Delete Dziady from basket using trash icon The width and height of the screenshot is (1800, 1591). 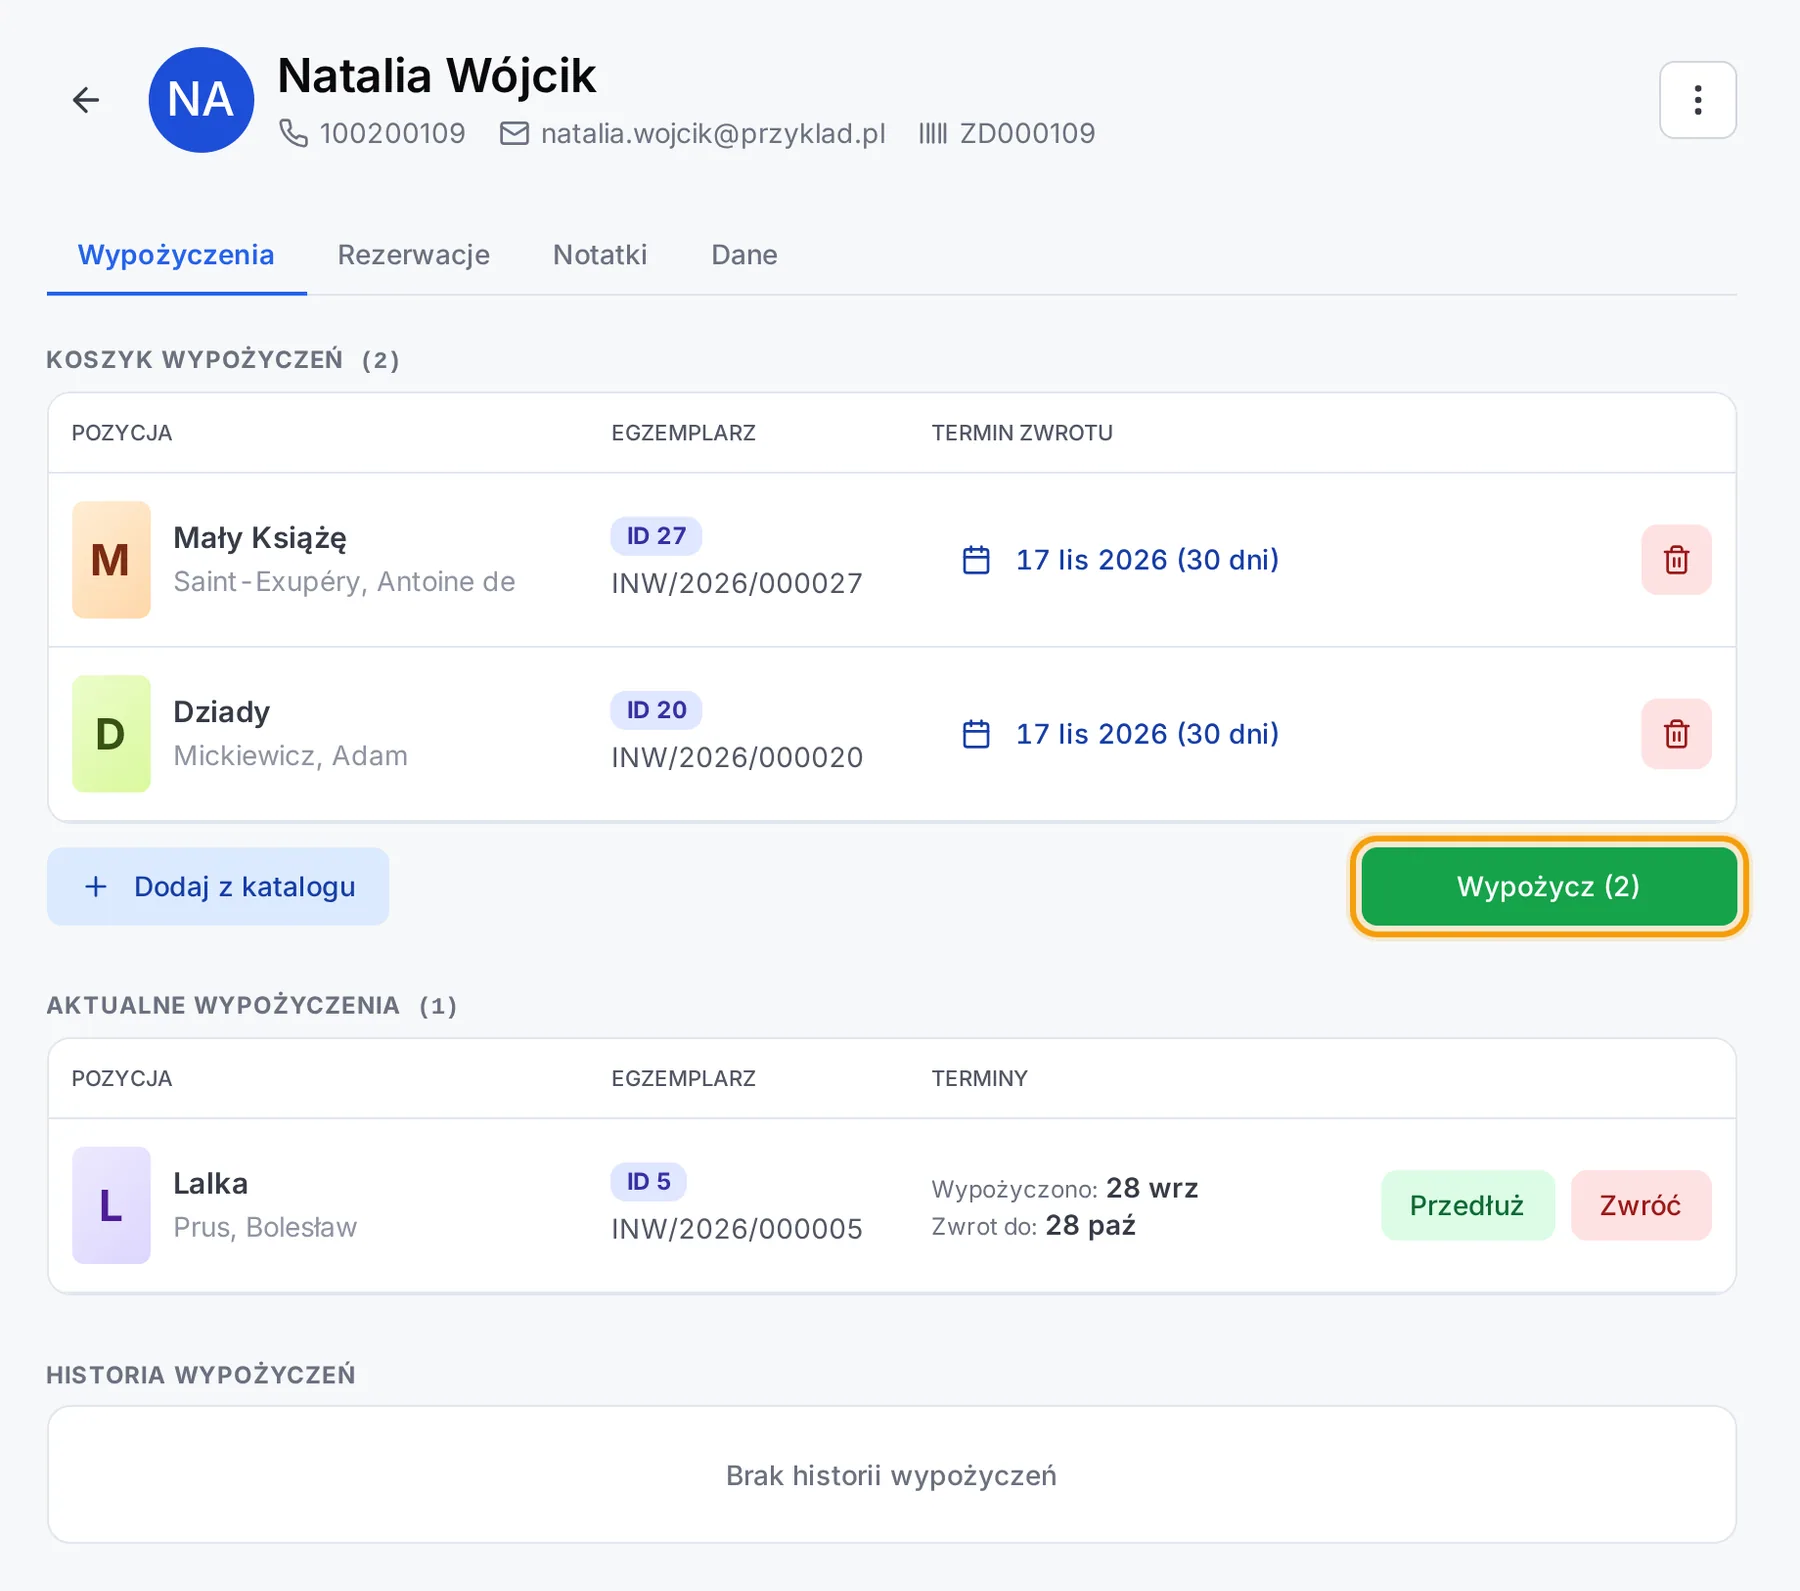(1676, 734)
